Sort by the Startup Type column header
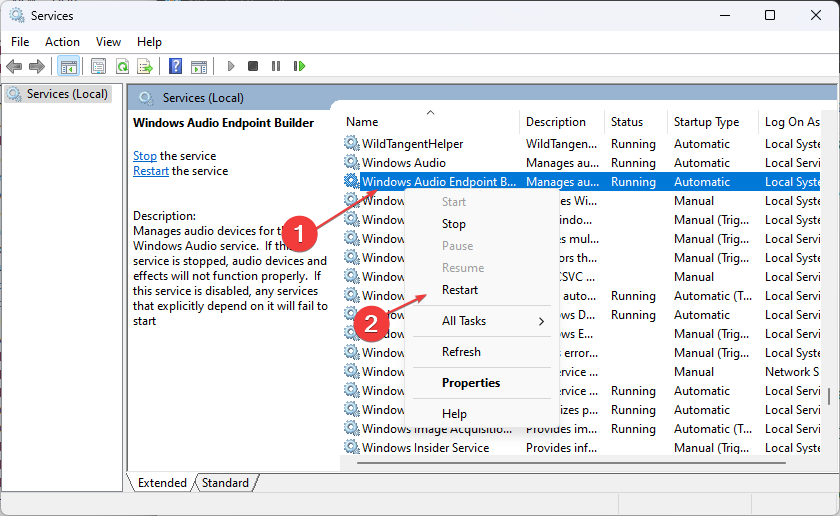 [x=706, y=122]
